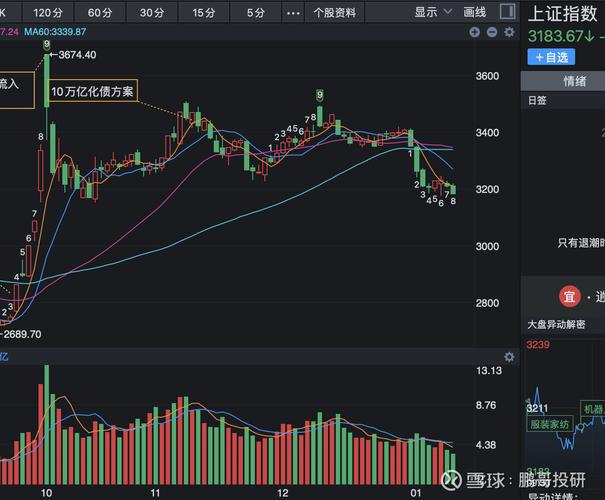
Task: Click the 3183.67 index price
Action: (555, 36)
